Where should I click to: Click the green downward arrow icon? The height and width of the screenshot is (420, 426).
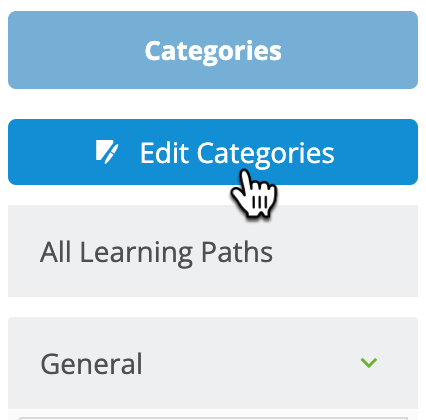click(369, 363)
